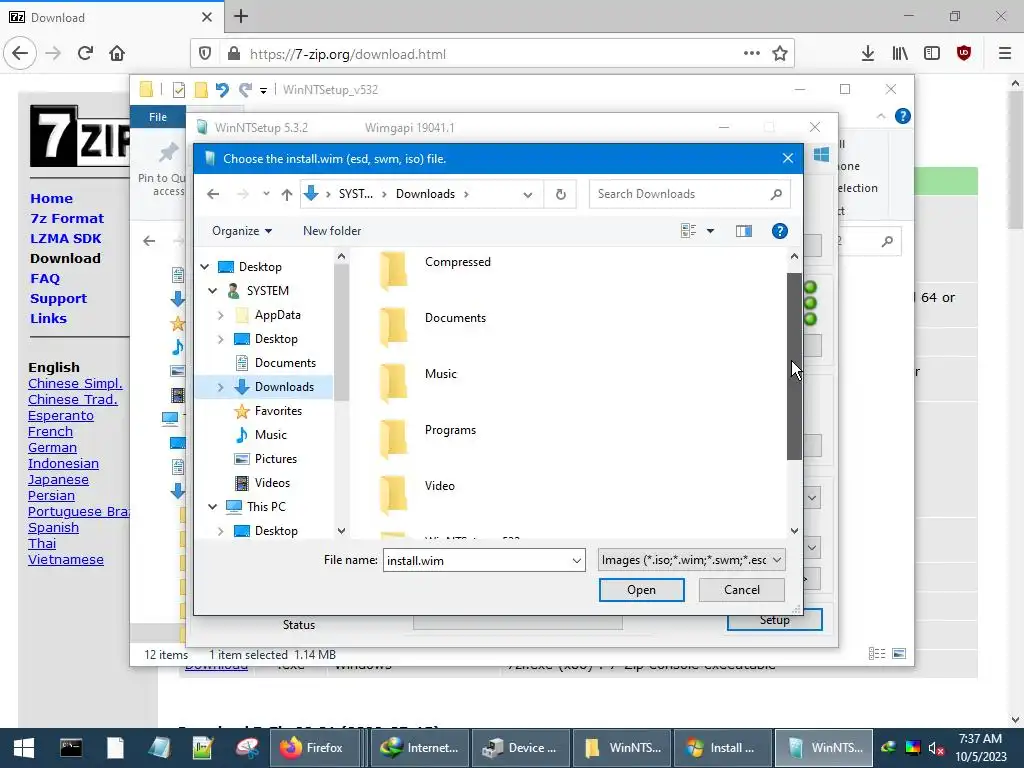Go to Firefox home page
Image resolution: width=1024 pixels, height=768 pixels.
117,54
